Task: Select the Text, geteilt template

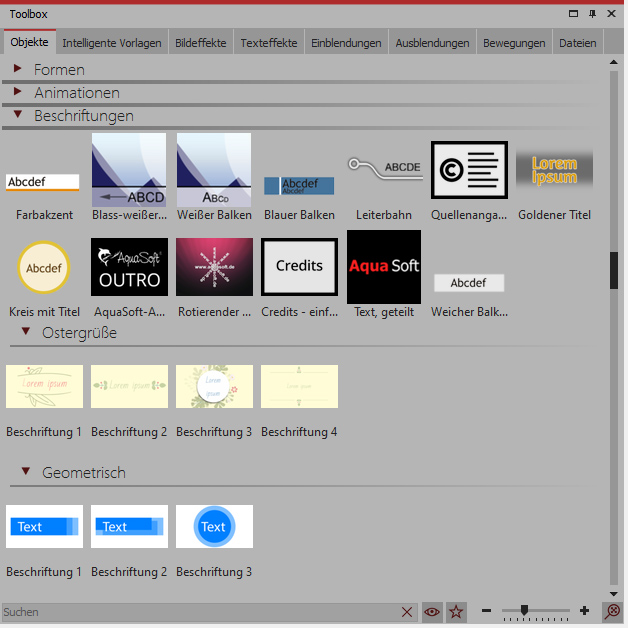Action: coord(384,267)
